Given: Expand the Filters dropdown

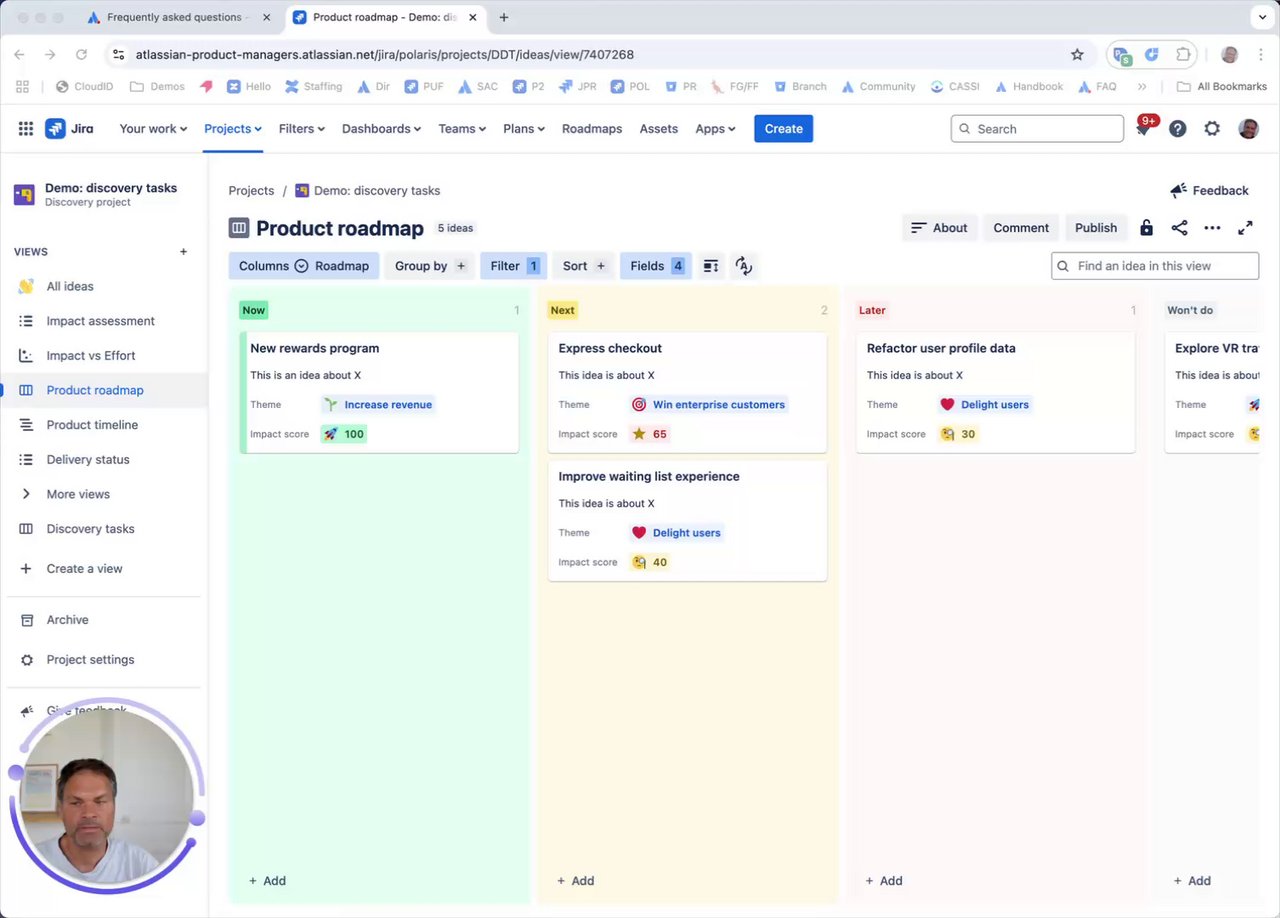Looking at the screenshot, I should pos(301,128).
